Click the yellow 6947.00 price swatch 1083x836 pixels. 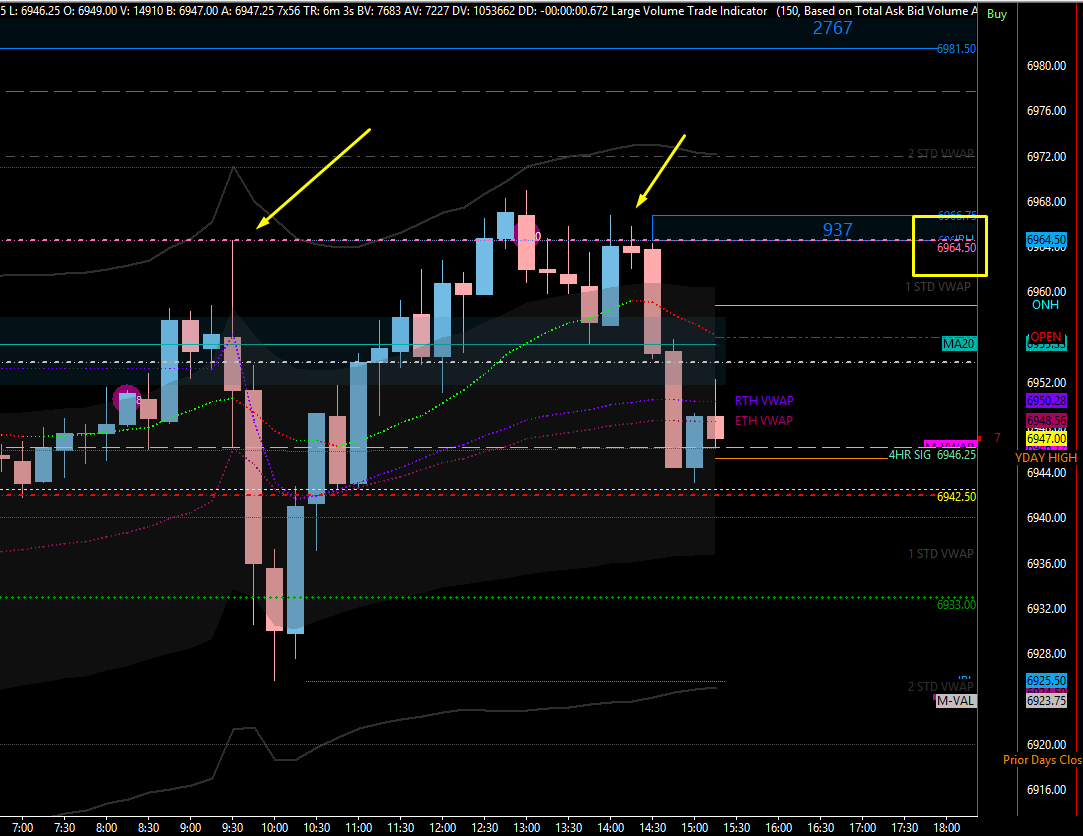click(1045, 438)
